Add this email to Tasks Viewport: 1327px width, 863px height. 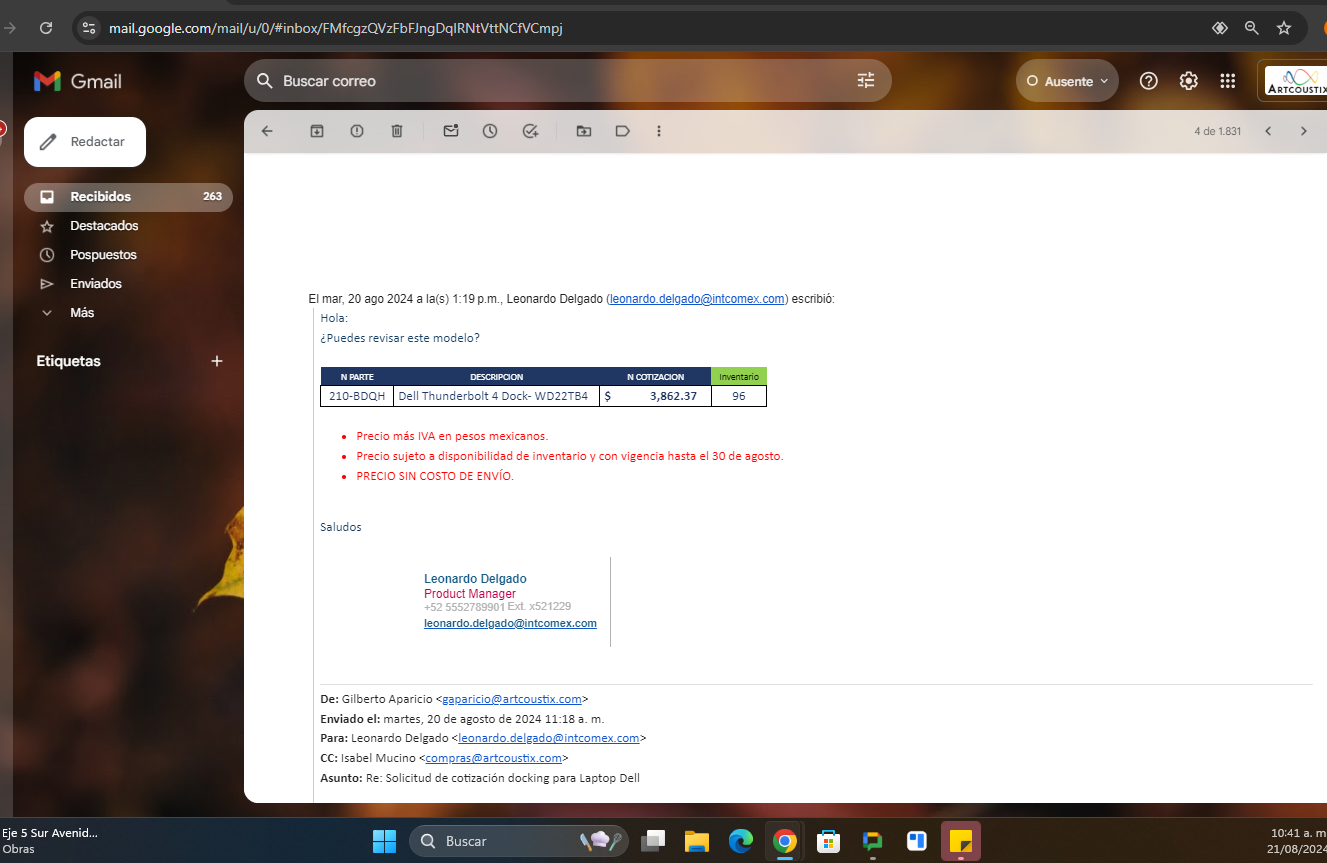[x=531, y=131]
